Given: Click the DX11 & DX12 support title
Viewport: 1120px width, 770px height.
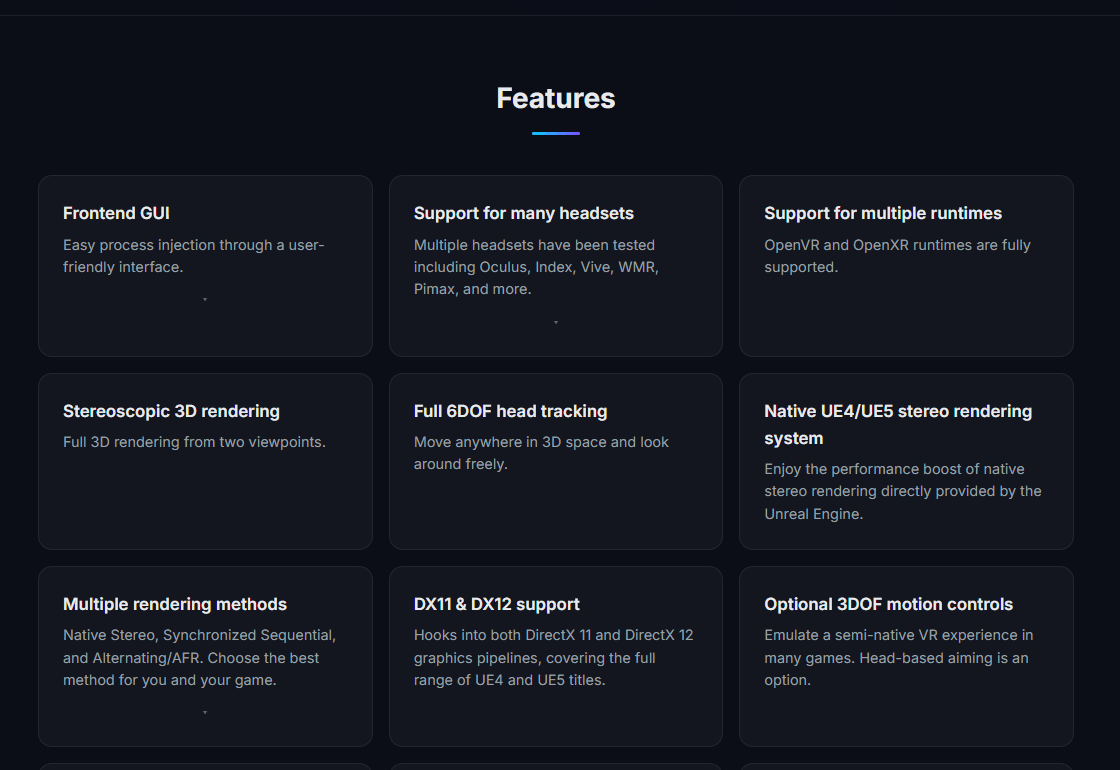Looking at the screenshot, I should [496, 604].
